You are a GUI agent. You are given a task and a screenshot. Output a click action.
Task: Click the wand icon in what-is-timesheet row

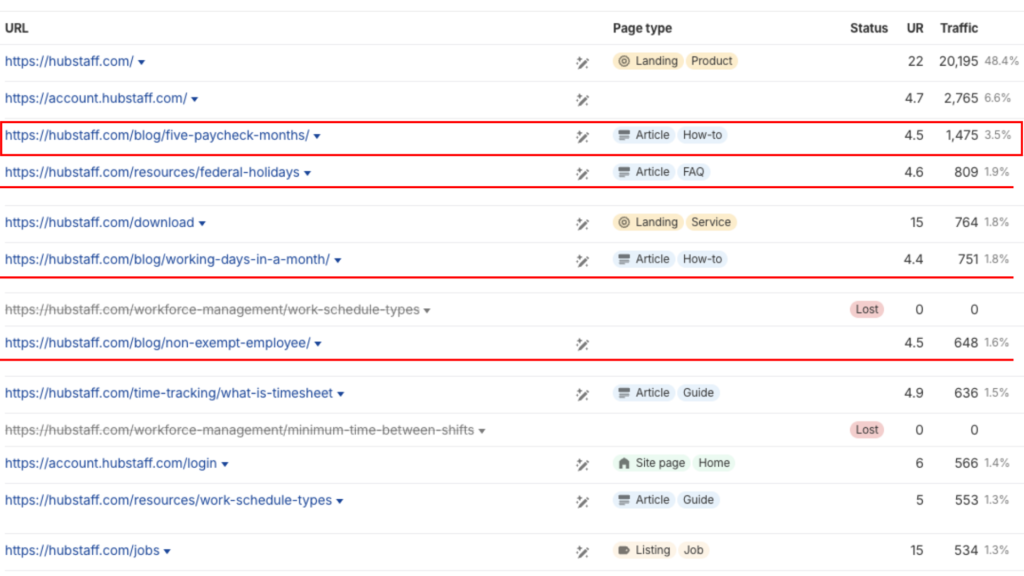(x=583, y=394)
